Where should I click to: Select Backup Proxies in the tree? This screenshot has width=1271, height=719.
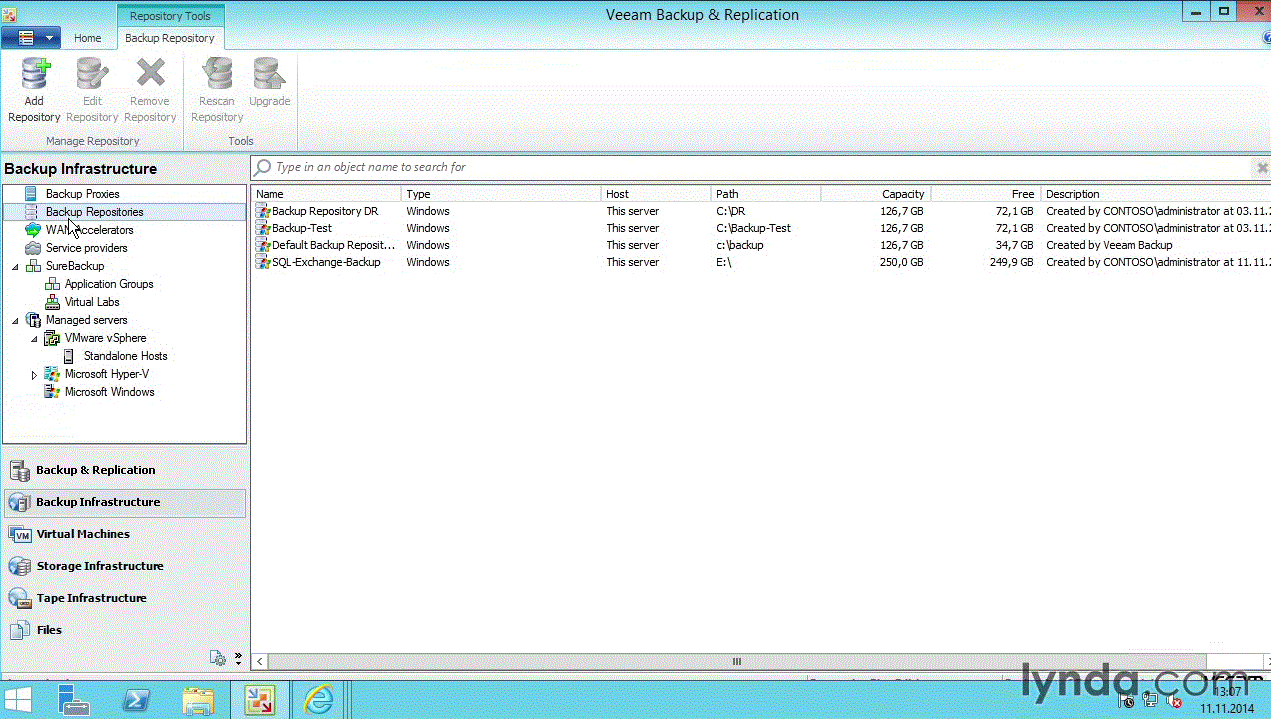point(82,194)
